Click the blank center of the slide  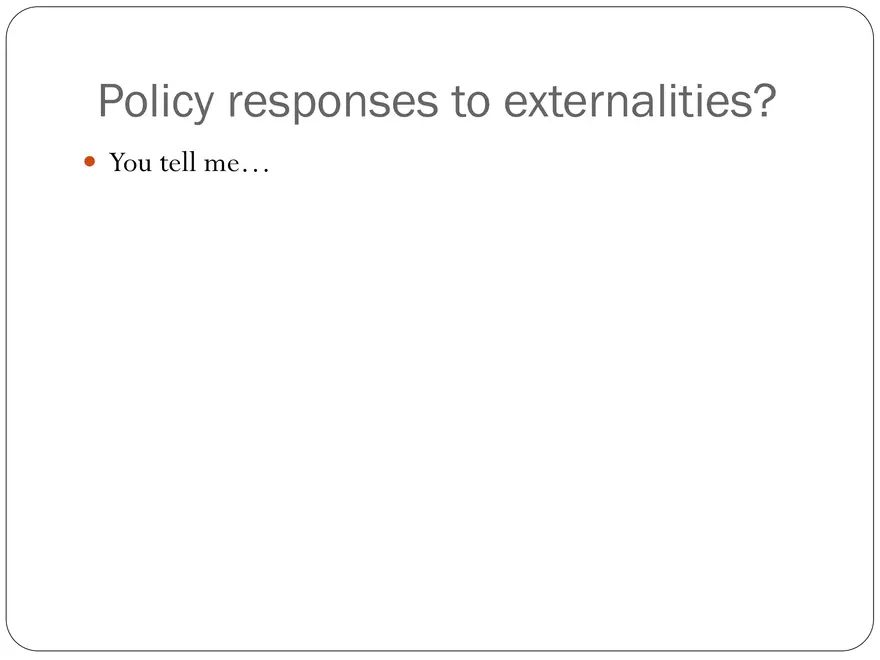tap(440, 380)
